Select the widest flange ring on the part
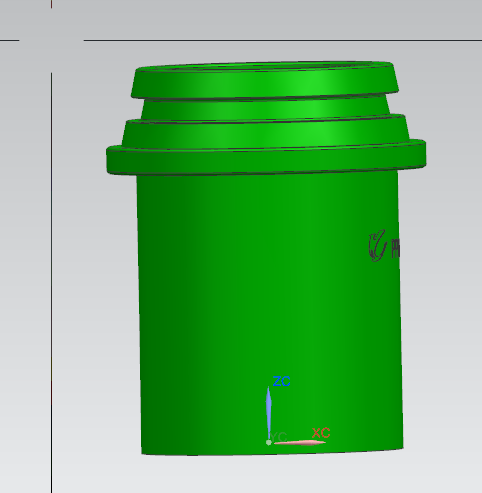 point(266,158)
